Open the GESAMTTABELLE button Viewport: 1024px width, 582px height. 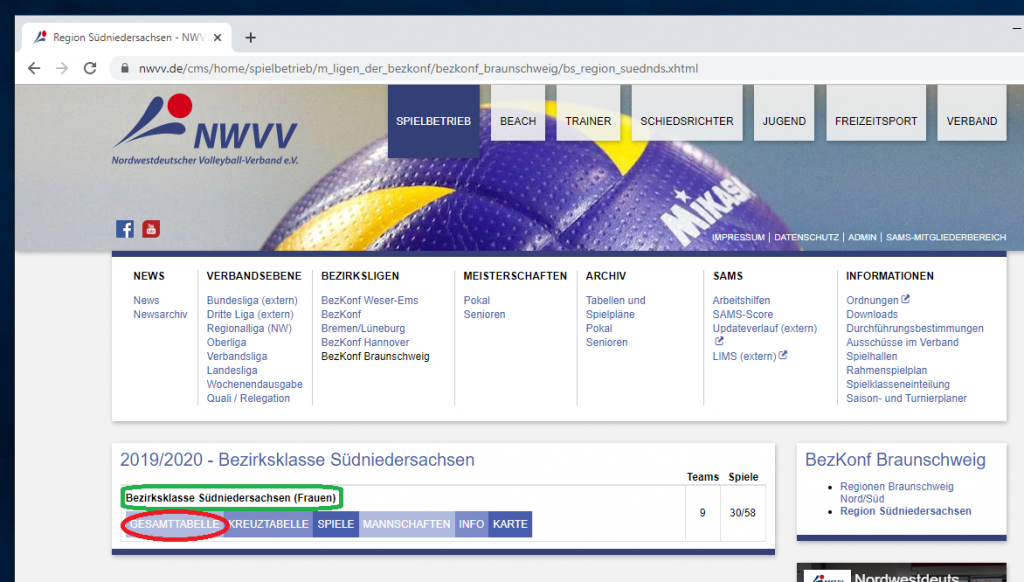pos(174,524)
